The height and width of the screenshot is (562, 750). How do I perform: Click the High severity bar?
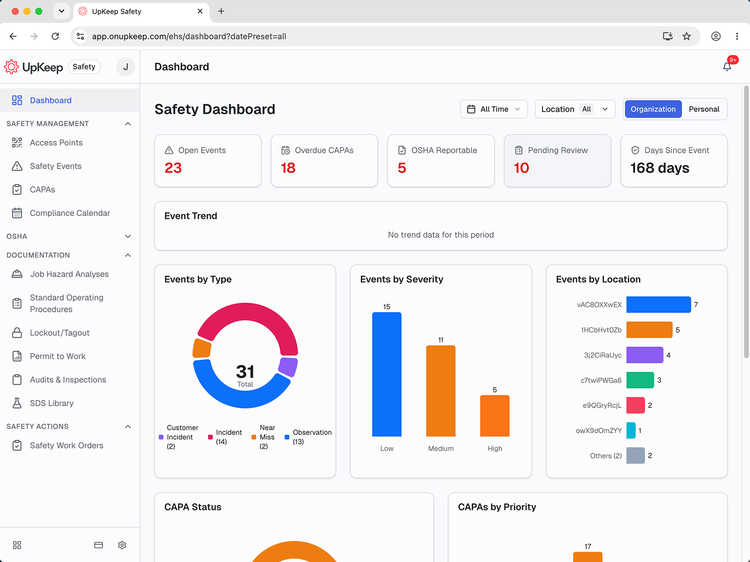pos(495,416)
